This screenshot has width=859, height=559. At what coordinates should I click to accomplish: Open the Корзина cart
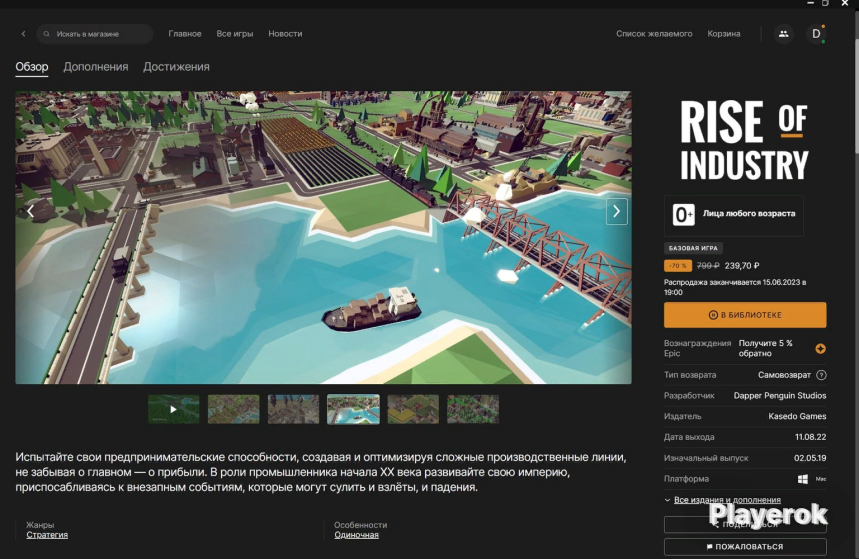723,34
